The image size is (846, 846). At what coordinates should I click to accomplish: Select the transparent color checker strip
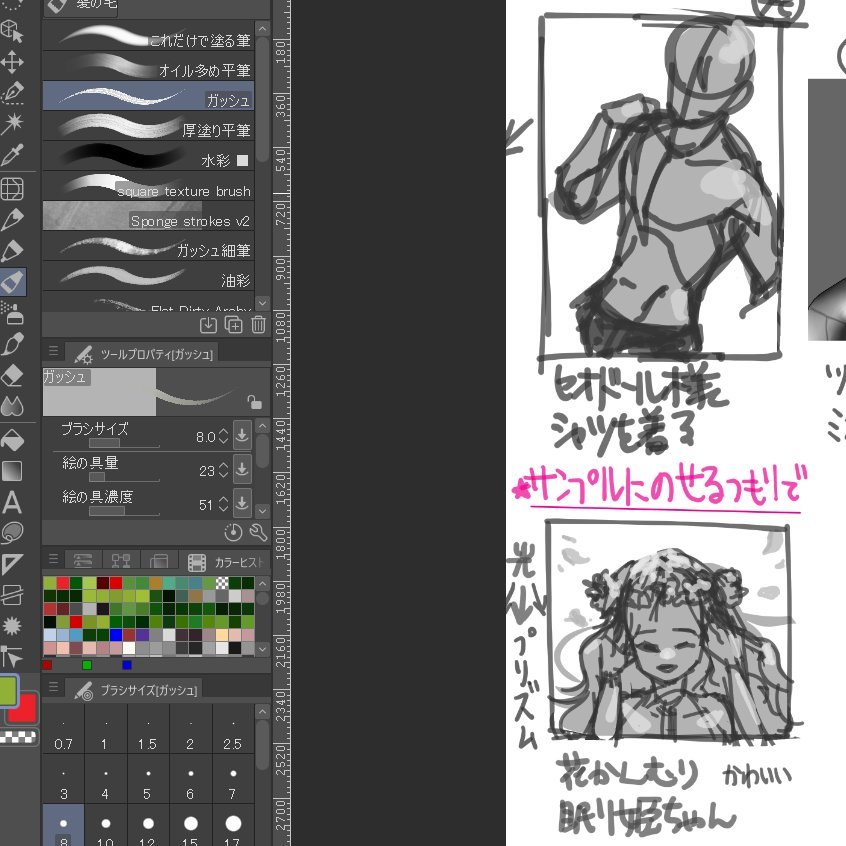(x=18, y=737)
